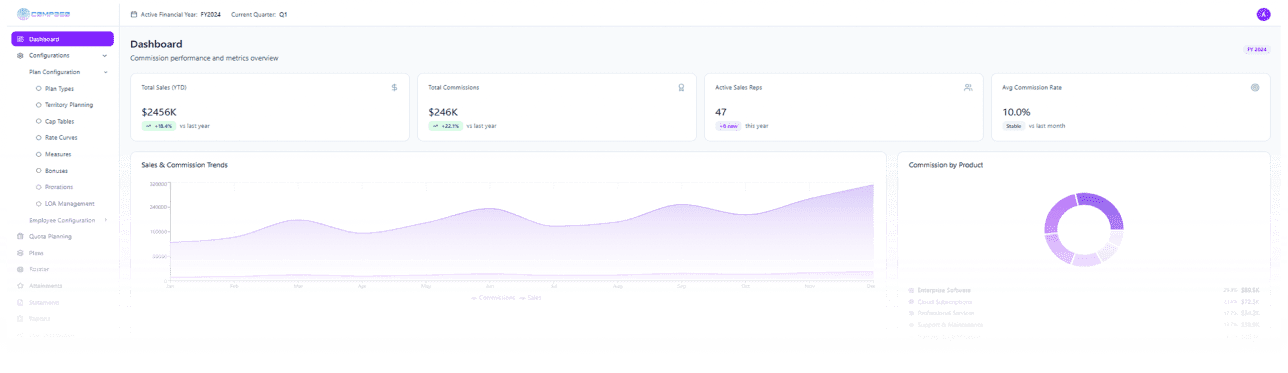
Task: Expand the Employee Configuration chevron
Action: tap(105, 220)
